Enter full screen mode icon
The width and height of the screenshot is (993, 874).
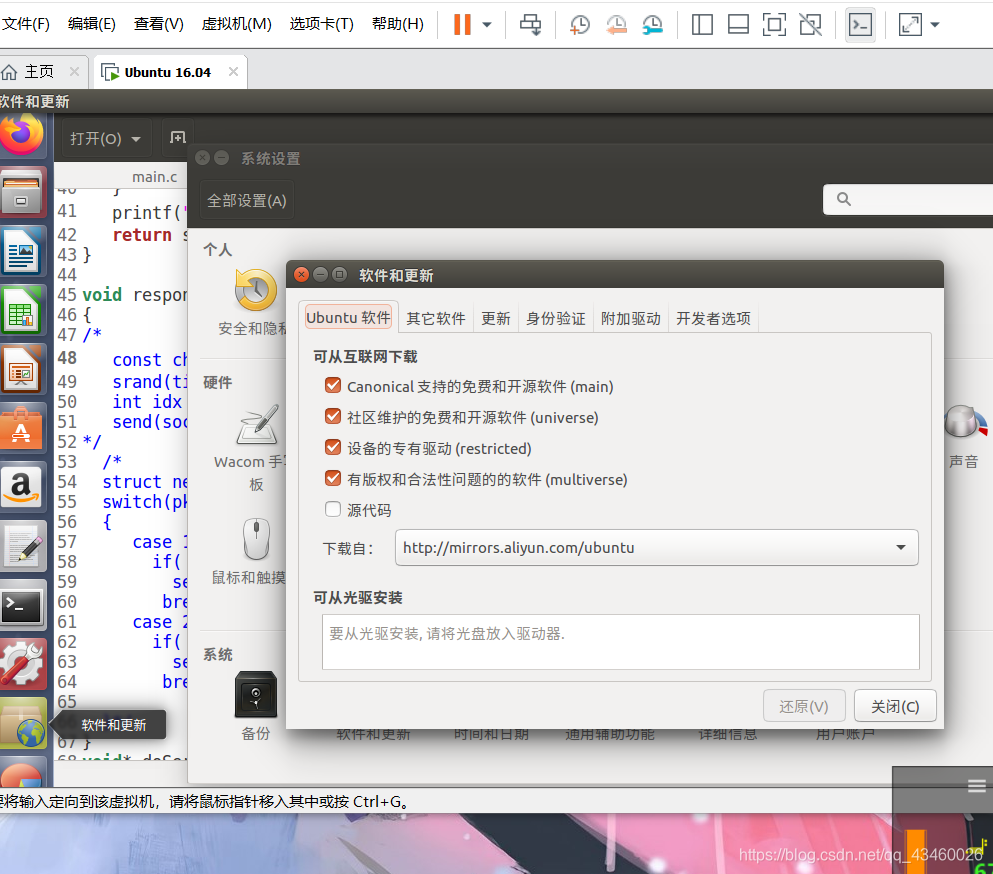774,25
